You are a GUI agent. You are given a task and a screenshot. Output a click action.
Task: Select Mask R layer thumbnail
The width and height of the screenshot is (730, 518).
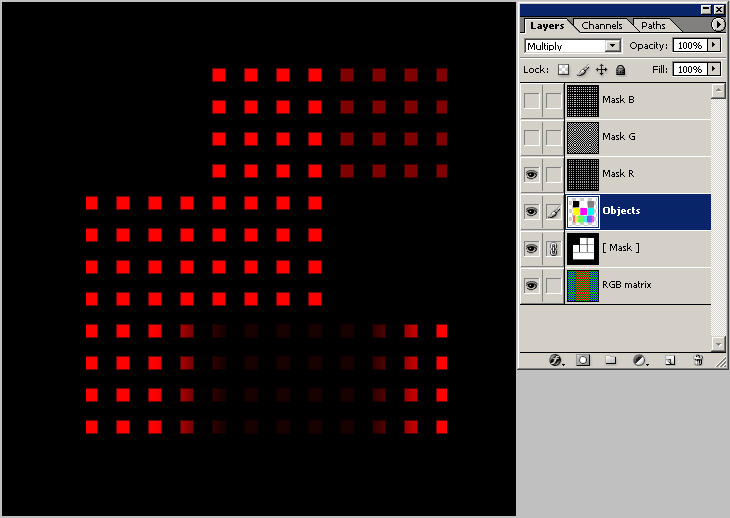[583, 175]
